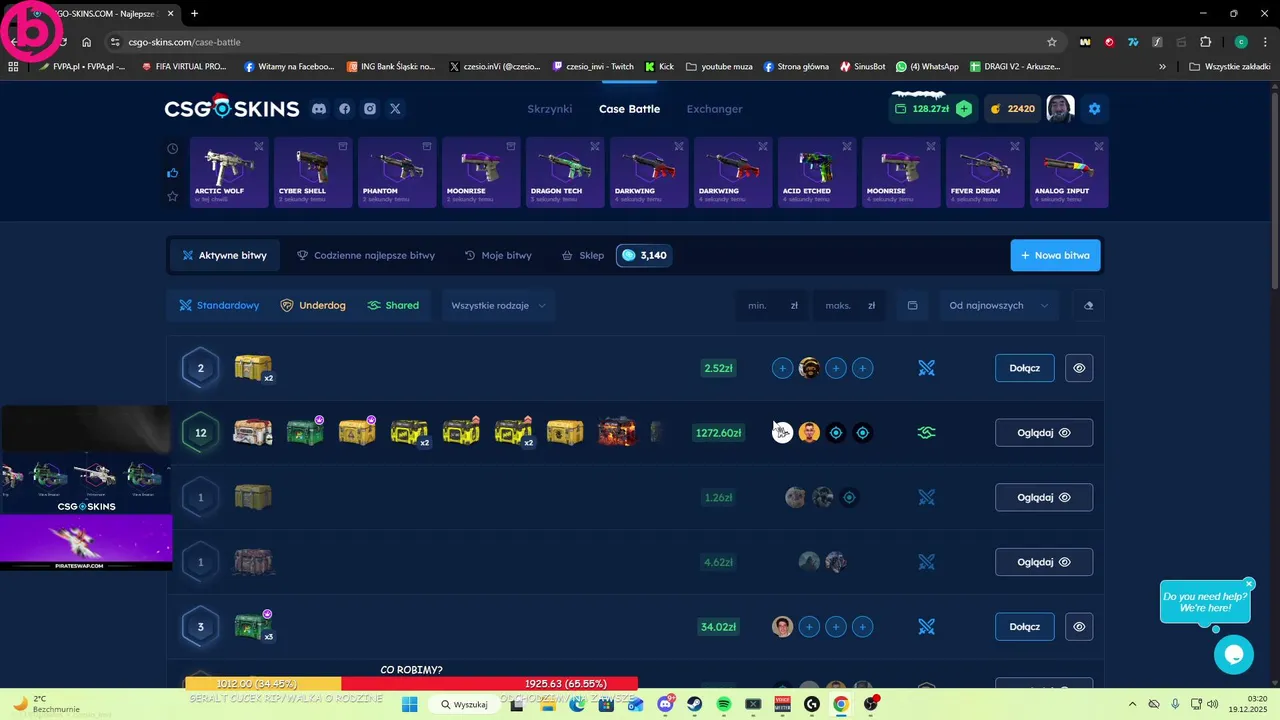The width and height of the screenshot is (1280, 720).
Task: Open the 'czesio_invi - Twitch' bookmark
Action: tap(593, 66)
